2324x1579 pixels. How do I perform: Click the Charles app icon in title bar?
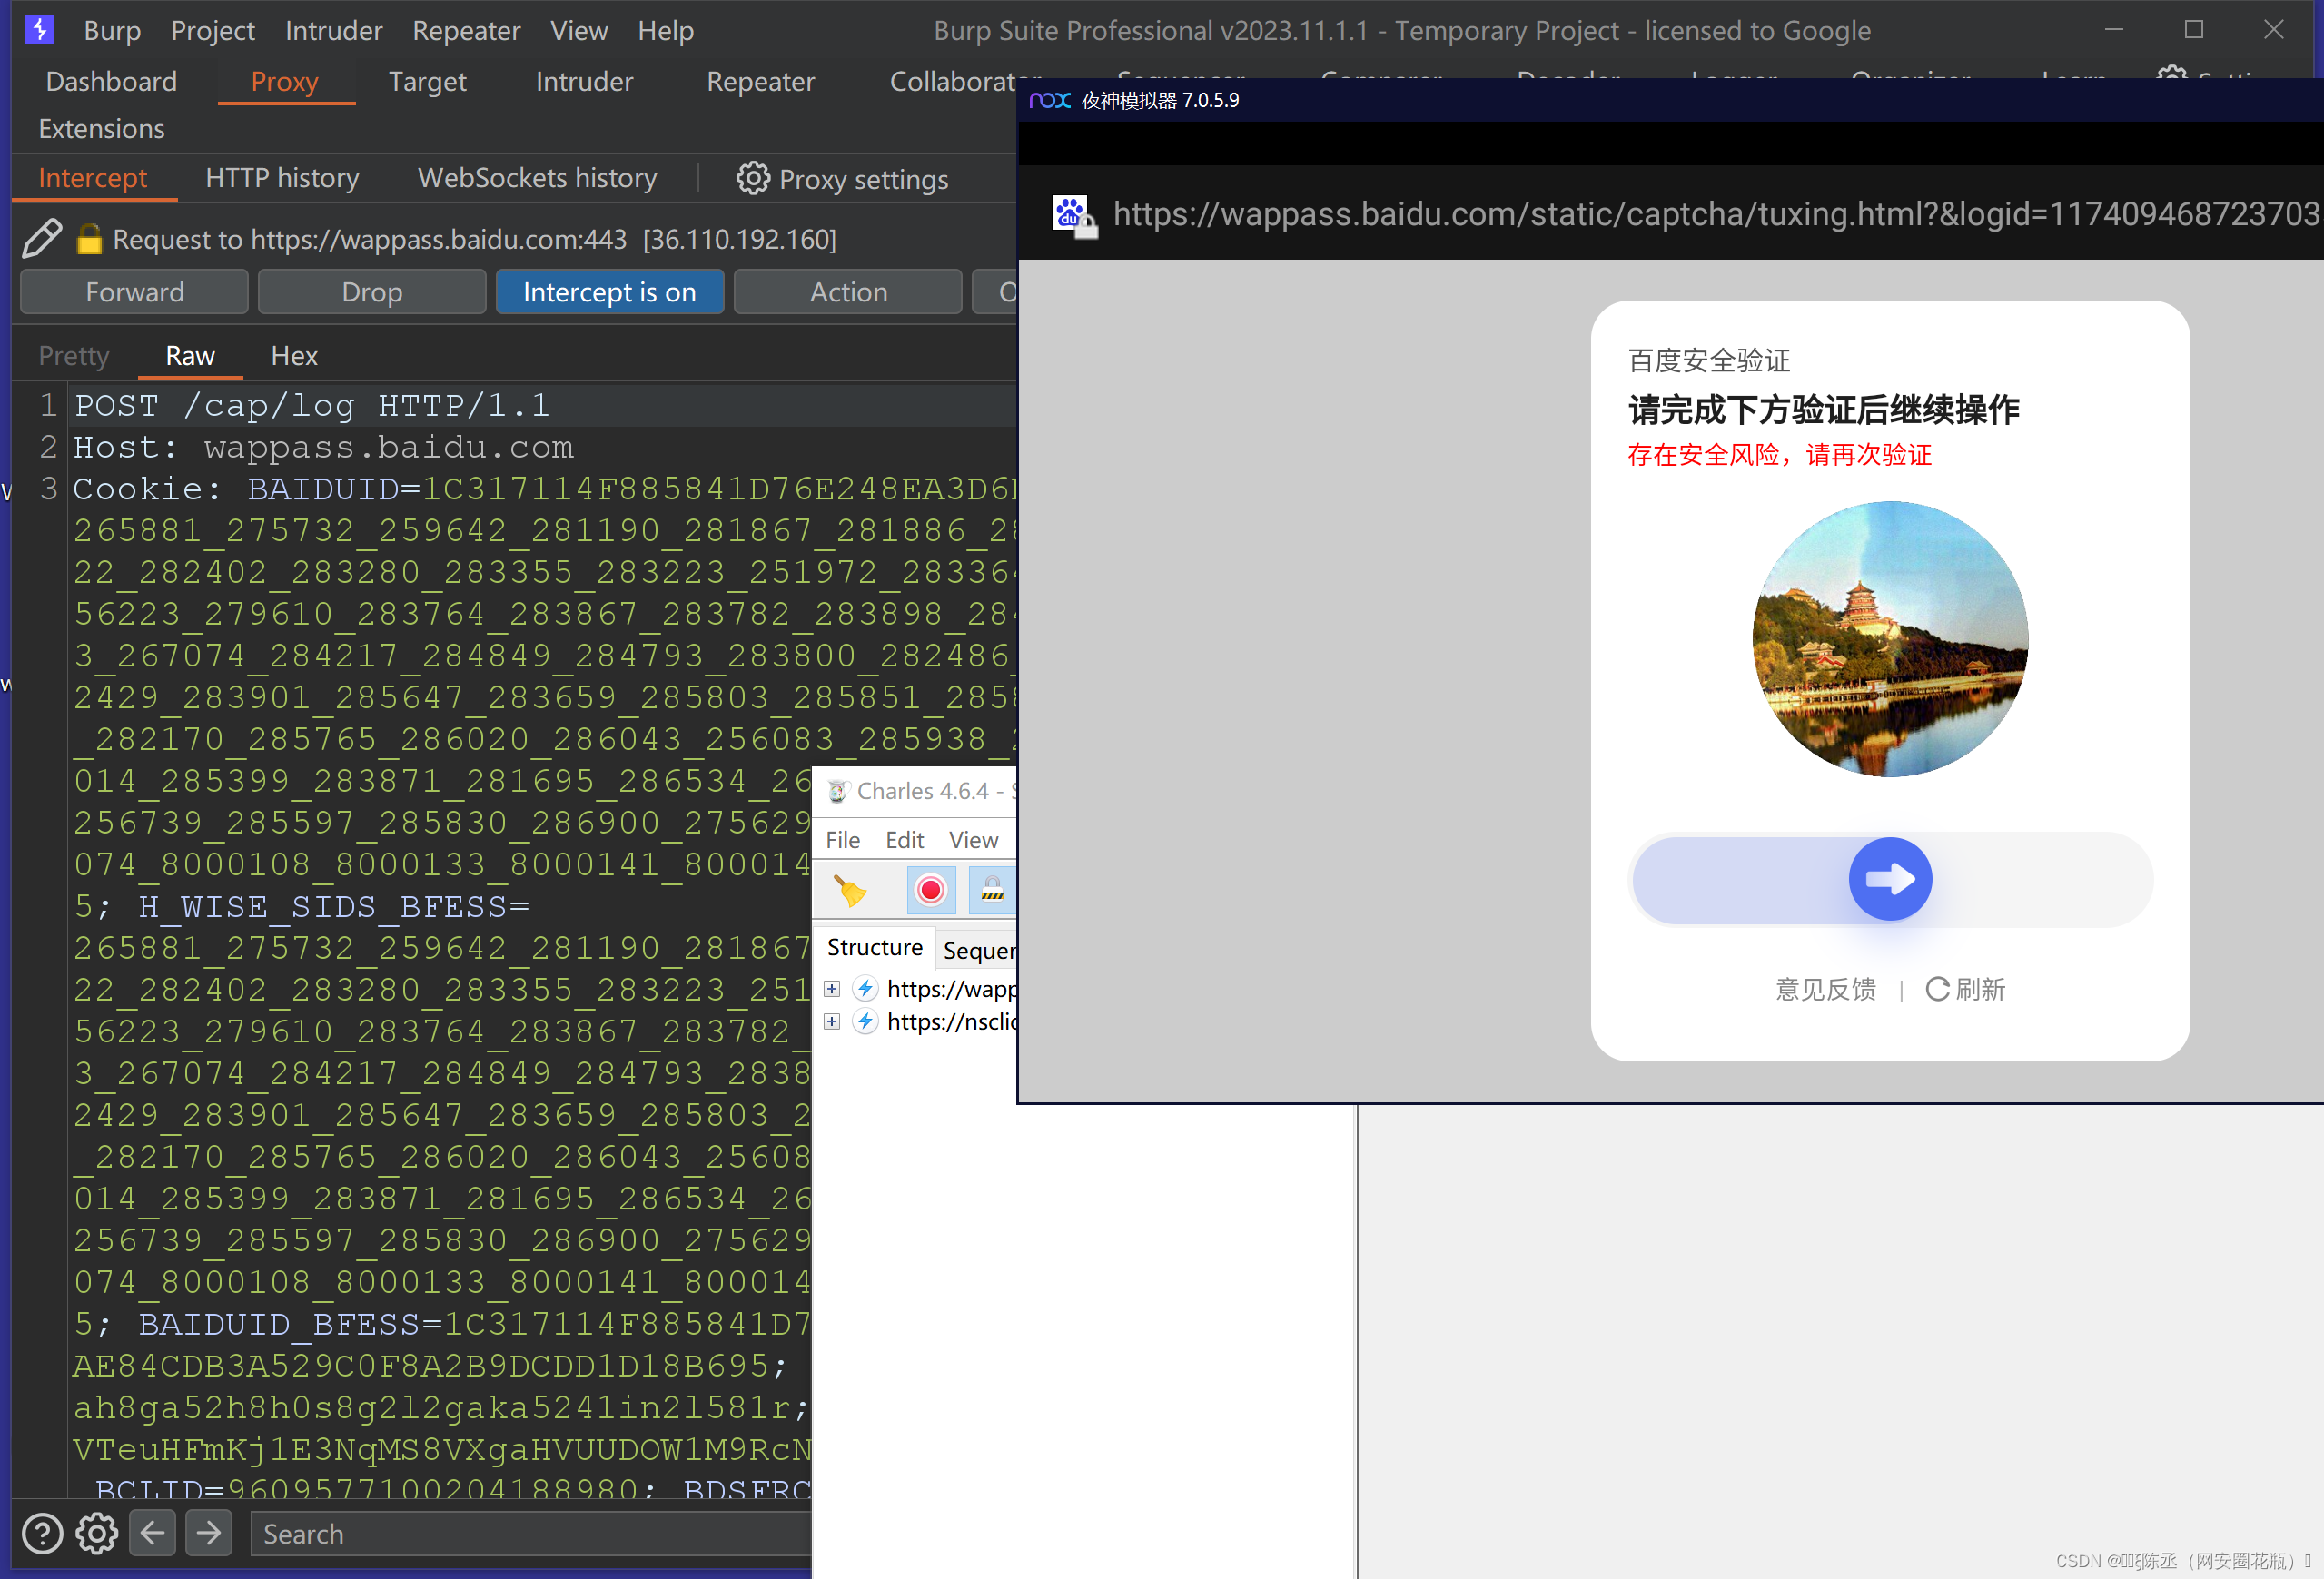pos(838,791)
